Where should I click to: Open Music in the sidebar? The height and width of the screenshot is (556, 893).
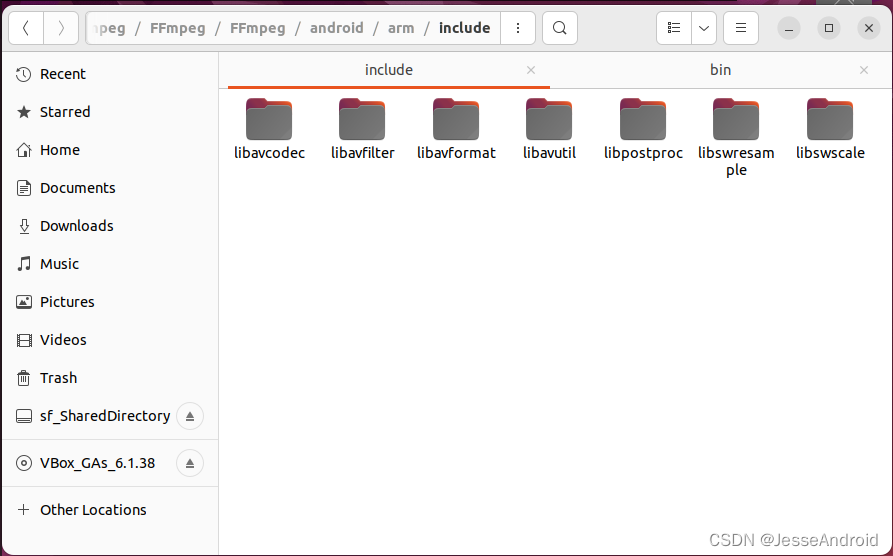pos(110,264)
